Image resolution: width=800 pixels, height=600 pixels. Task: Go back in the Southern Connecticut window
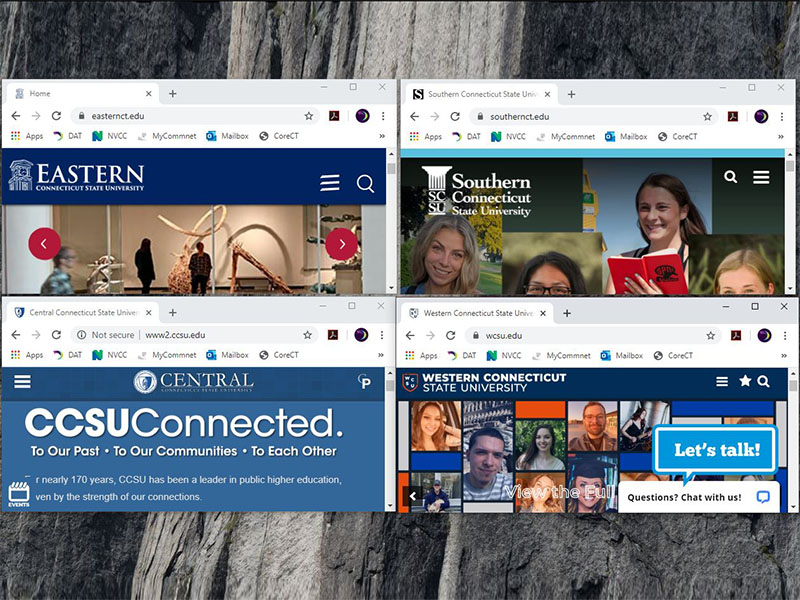click(x=414, y=116)
